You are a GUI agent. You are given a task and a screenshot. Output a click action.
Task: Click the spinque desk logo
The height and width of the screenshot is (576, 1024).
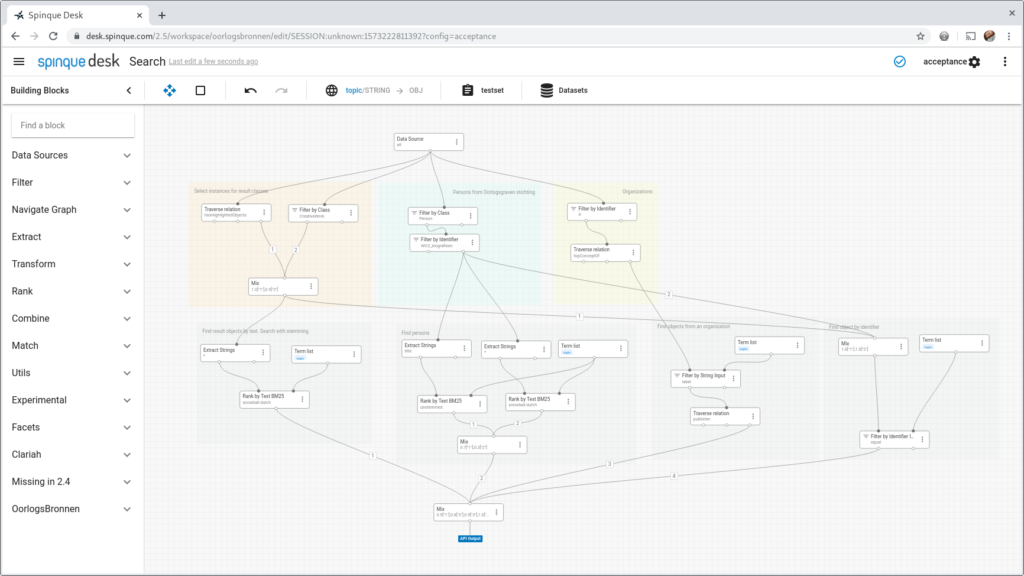[78, 61]
